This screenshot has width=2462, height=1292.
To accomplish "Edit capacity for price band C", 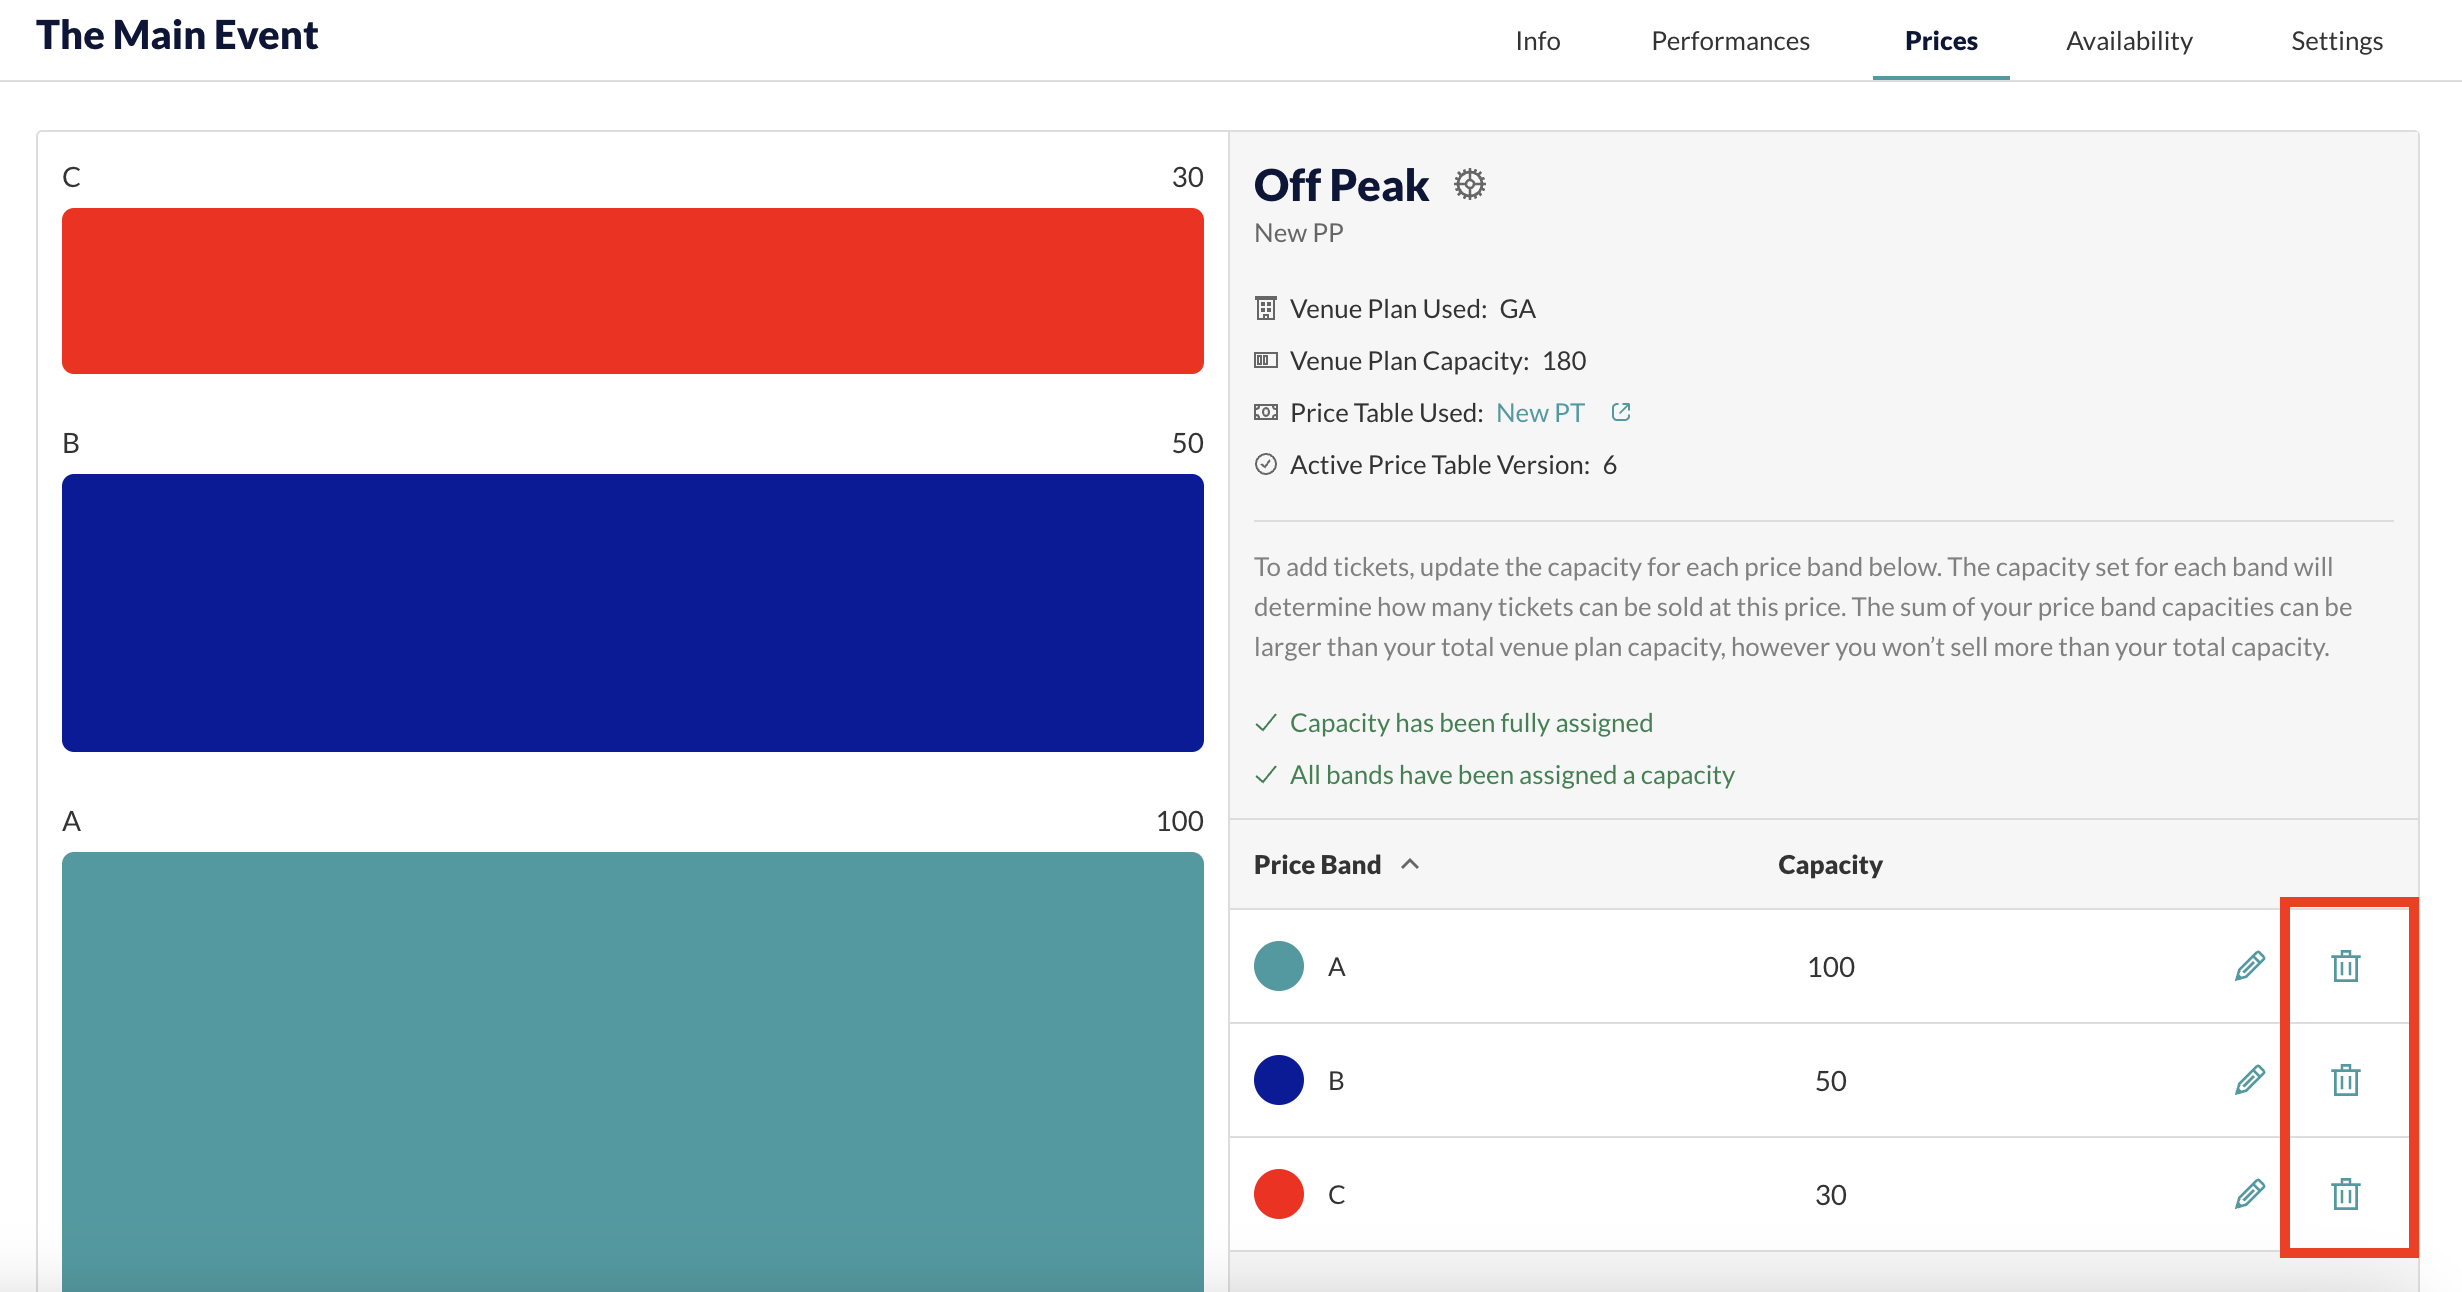I will click(x=2250, y=1194).
